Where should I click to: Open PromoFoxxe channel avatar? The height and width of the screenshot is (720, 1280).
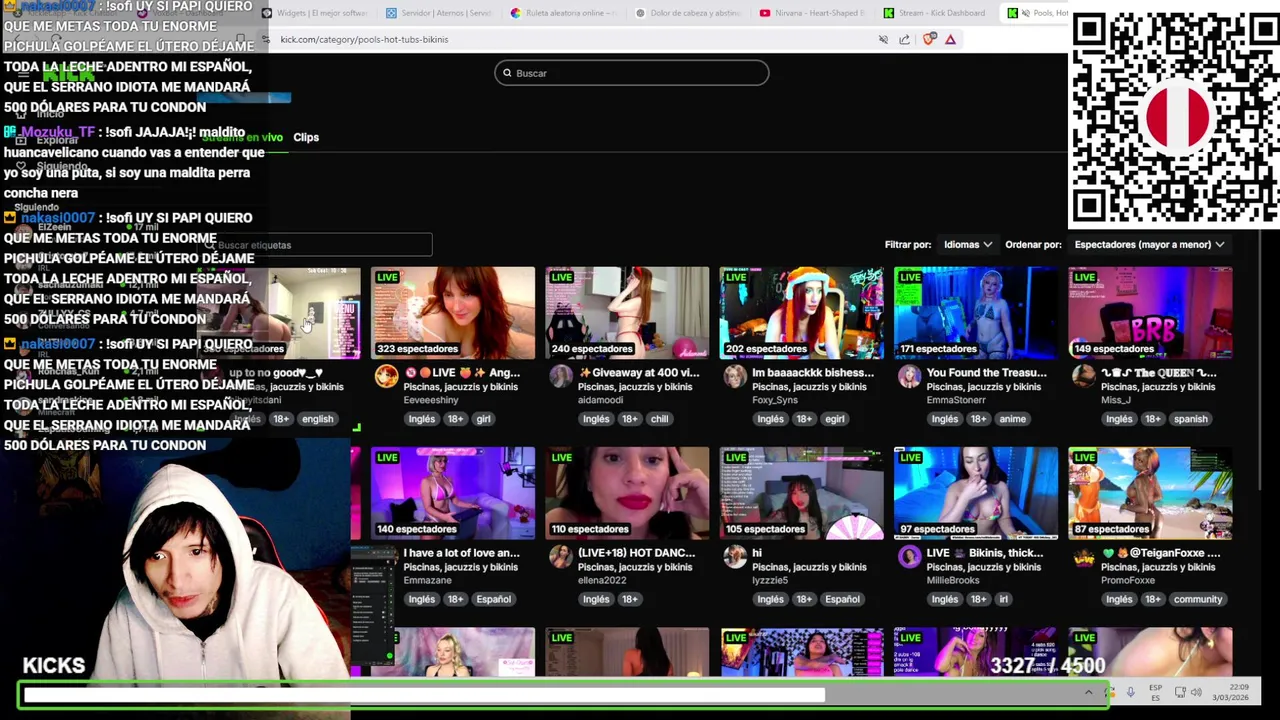pos(1083,557)
